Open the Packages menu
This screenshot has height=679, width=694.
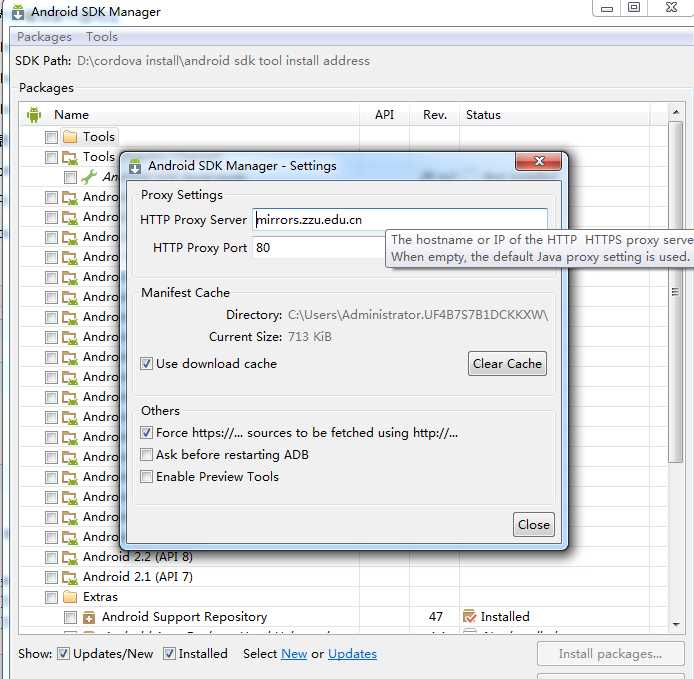click(44, 37)
